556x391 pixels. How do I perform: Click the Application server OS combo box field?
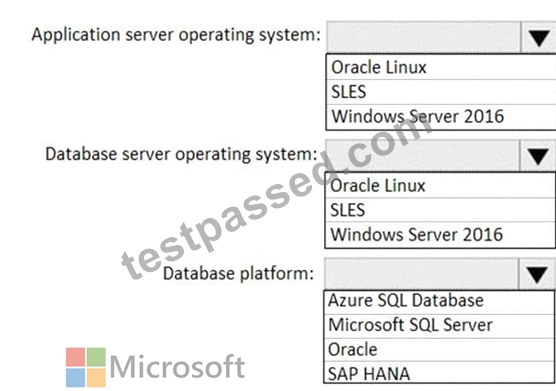pyautogui.click(x=424, y=37)
